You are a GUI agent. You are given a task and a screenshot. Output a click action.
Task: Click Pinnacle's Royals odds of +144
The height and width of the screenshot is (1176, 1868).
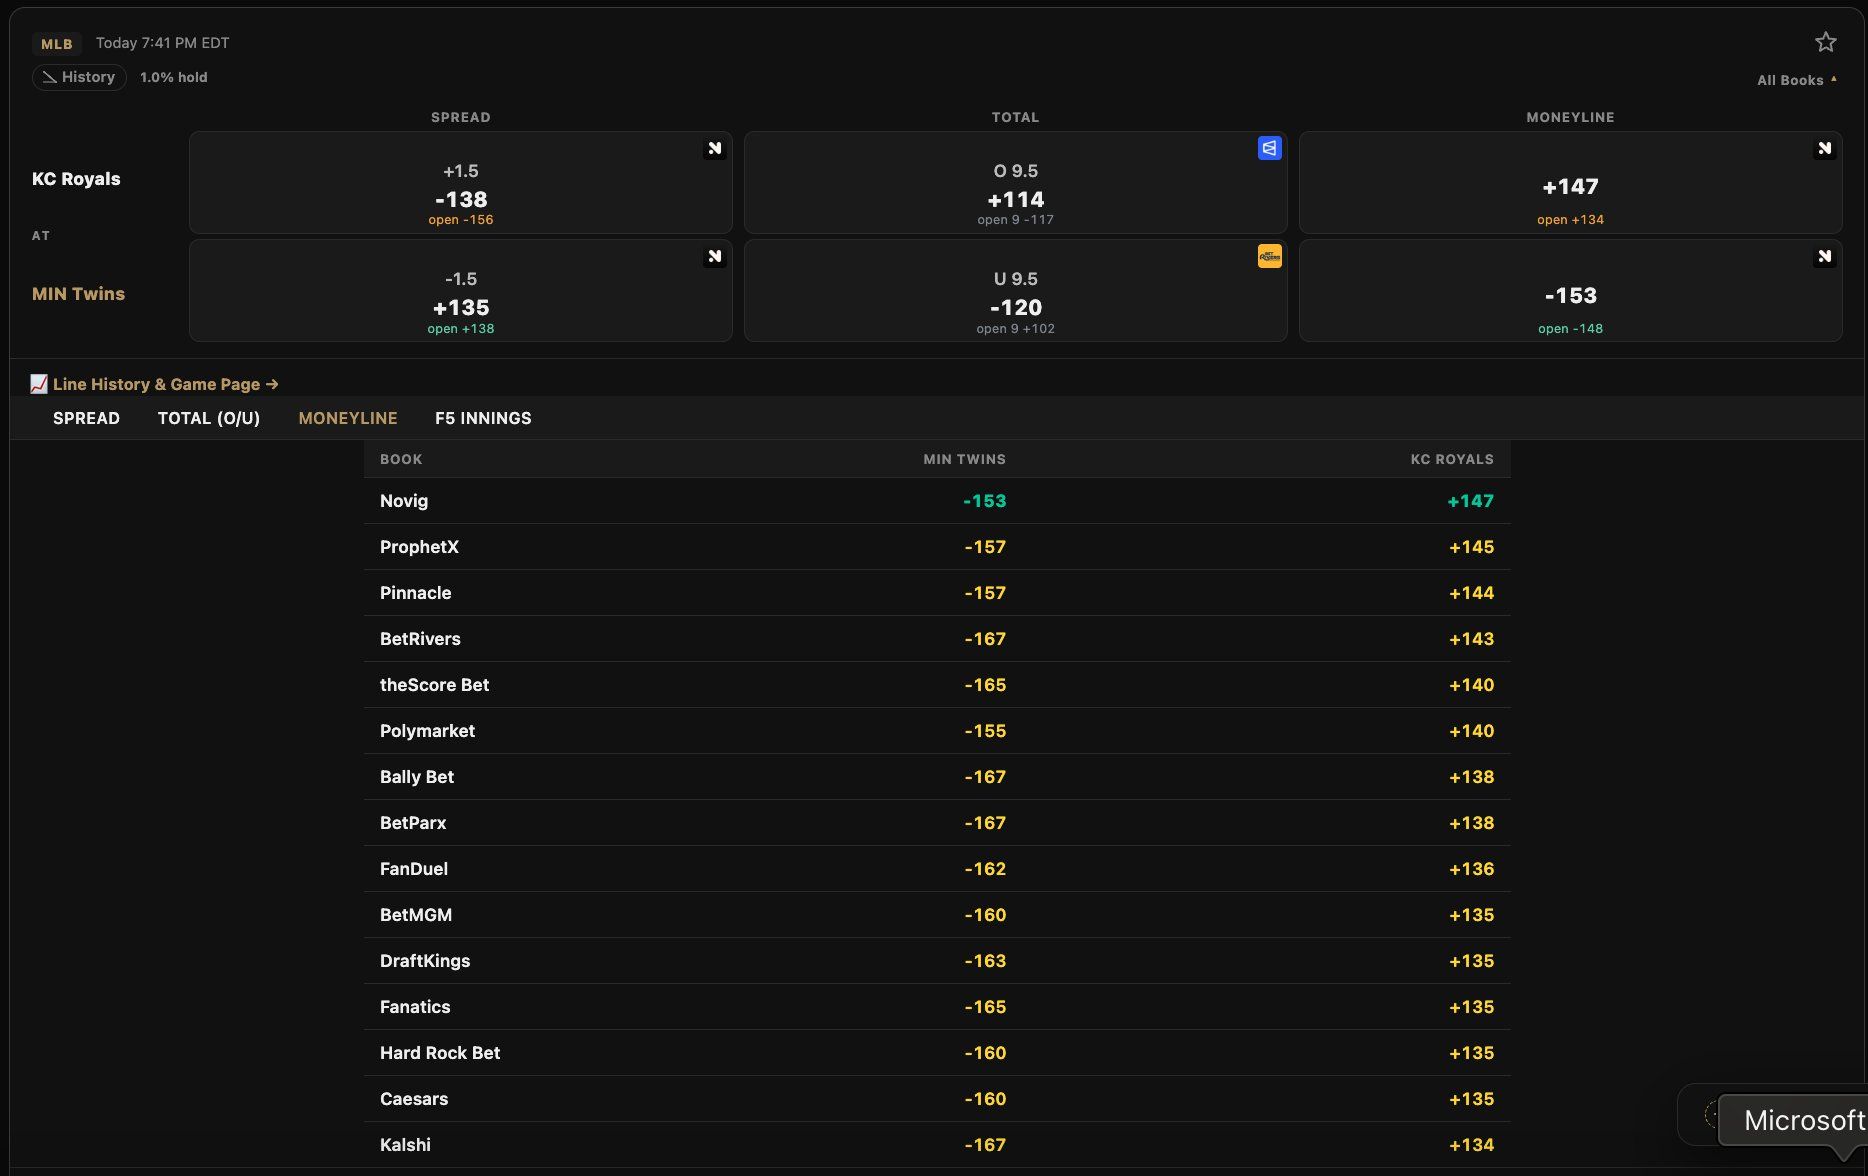1472,593
